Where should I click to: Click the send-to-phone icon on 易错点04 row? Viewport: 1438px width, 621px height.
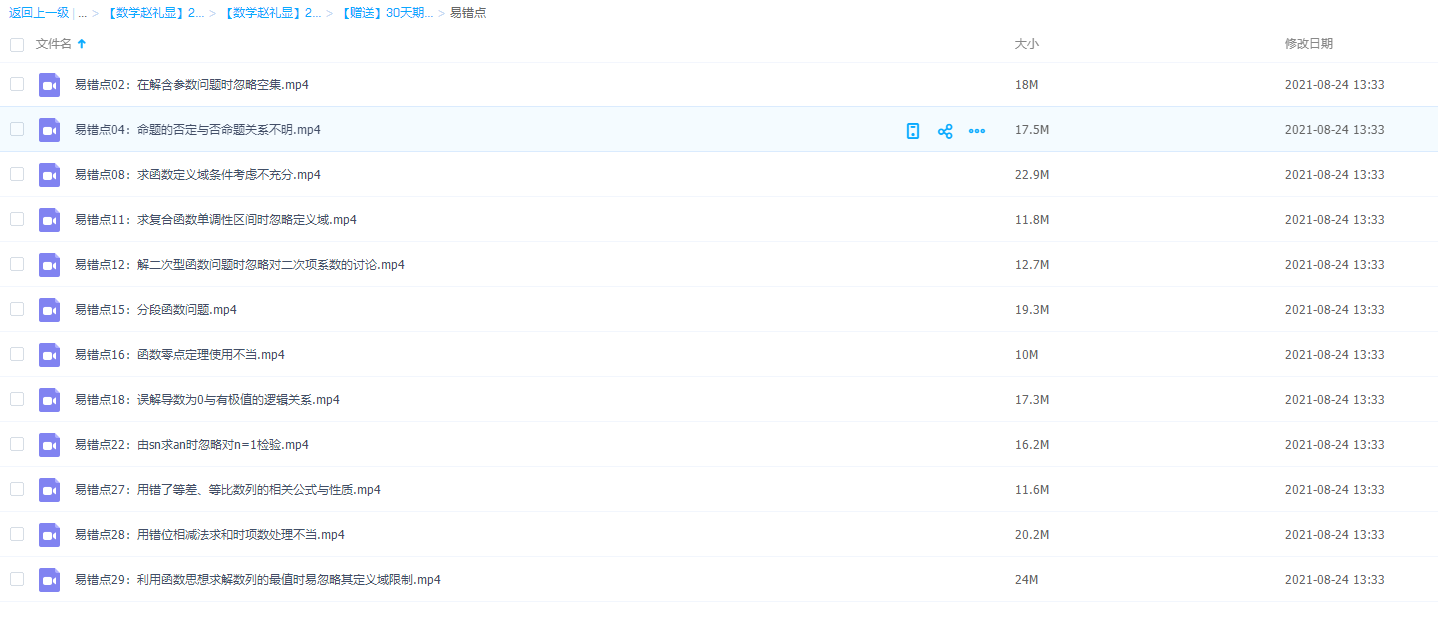(x=912, y=131)
